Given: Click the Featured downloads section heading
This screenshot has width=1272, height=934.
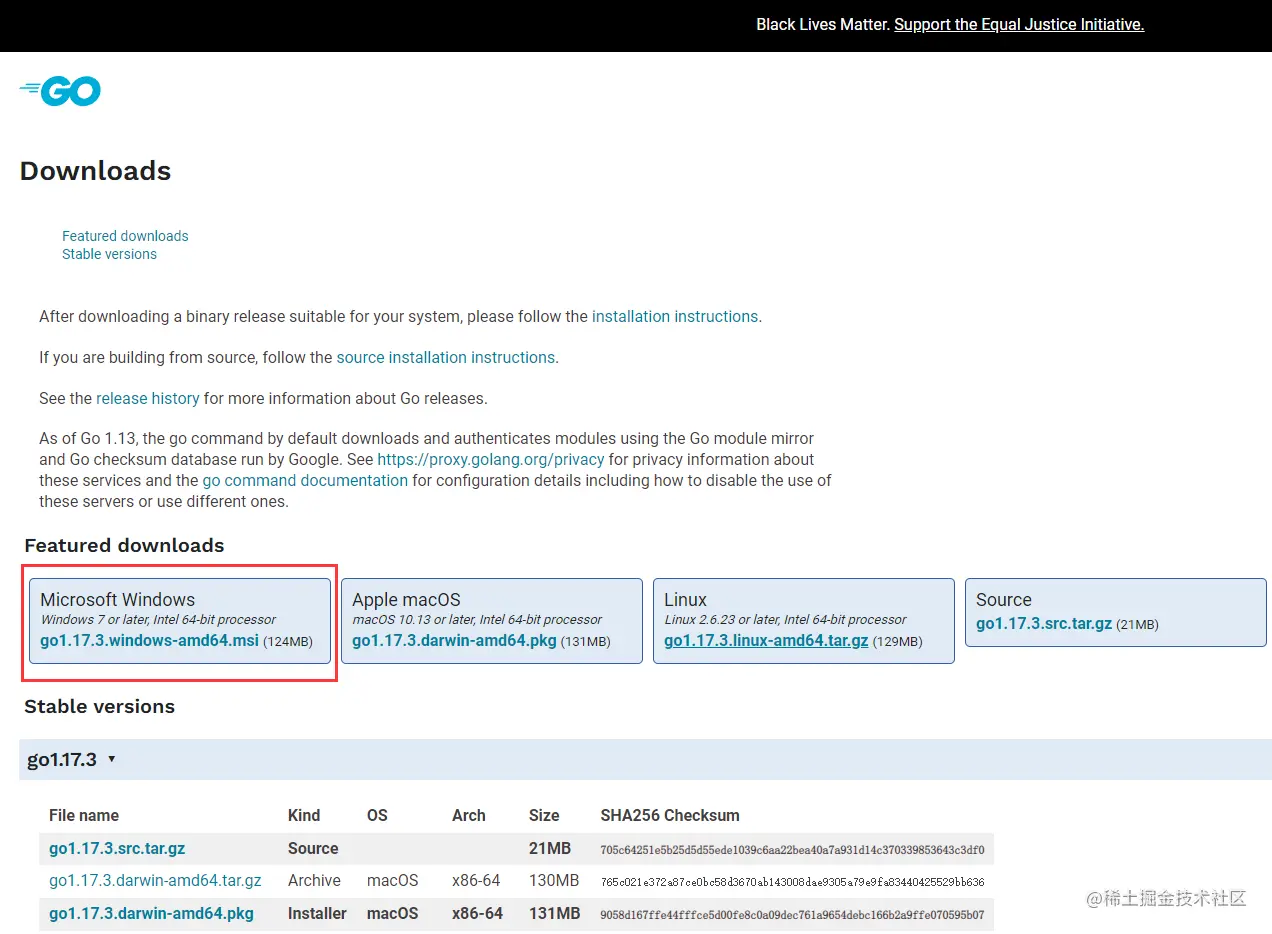Looking at the screenshot, I should point(124,545).
